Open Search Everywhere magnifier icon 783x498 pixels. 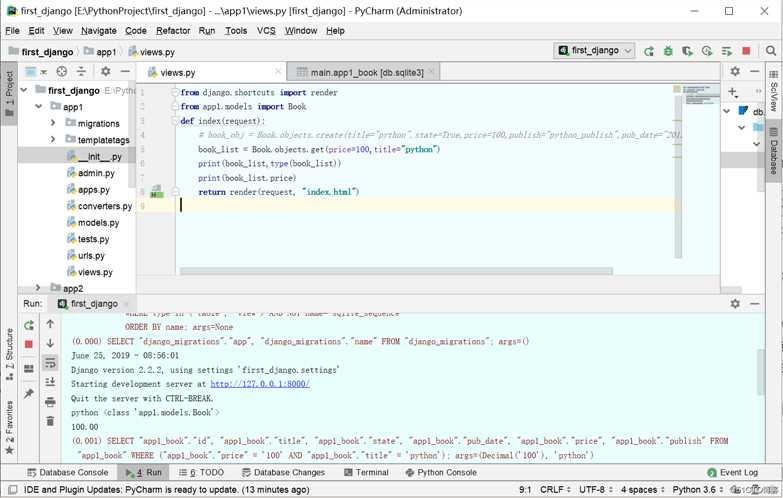pyautogui.click(x=771, y=51)
